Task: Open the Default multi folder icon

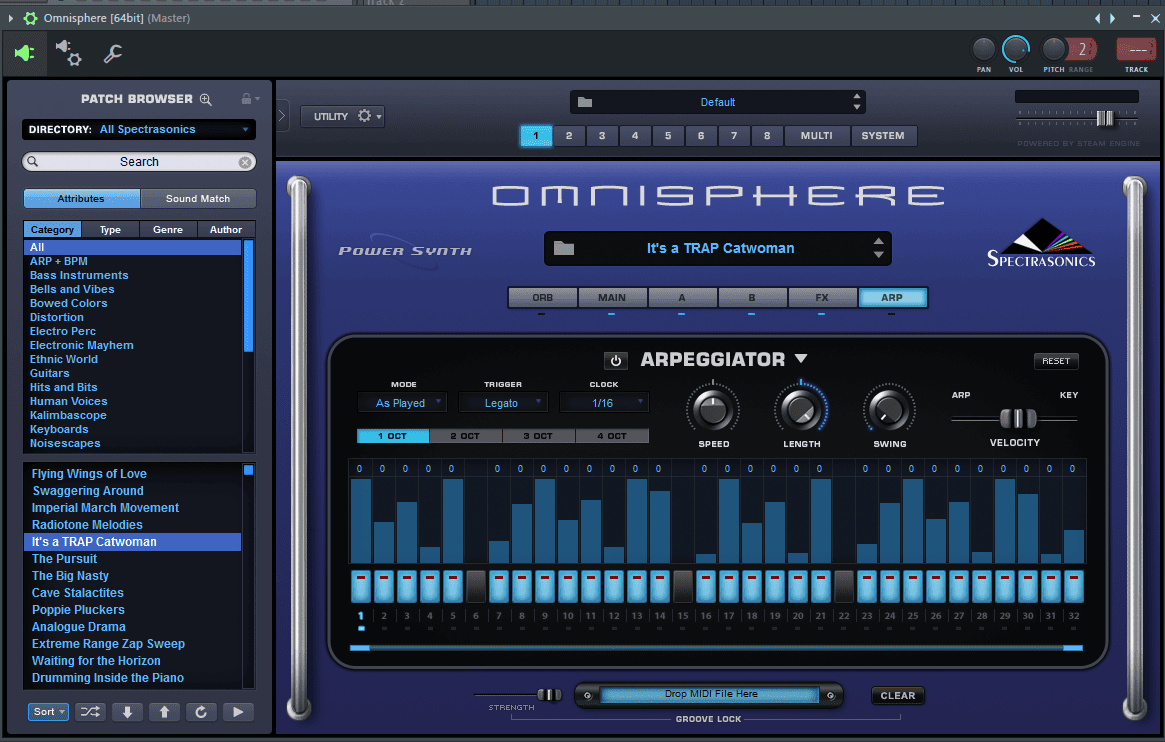Action: tap(585, 102)
